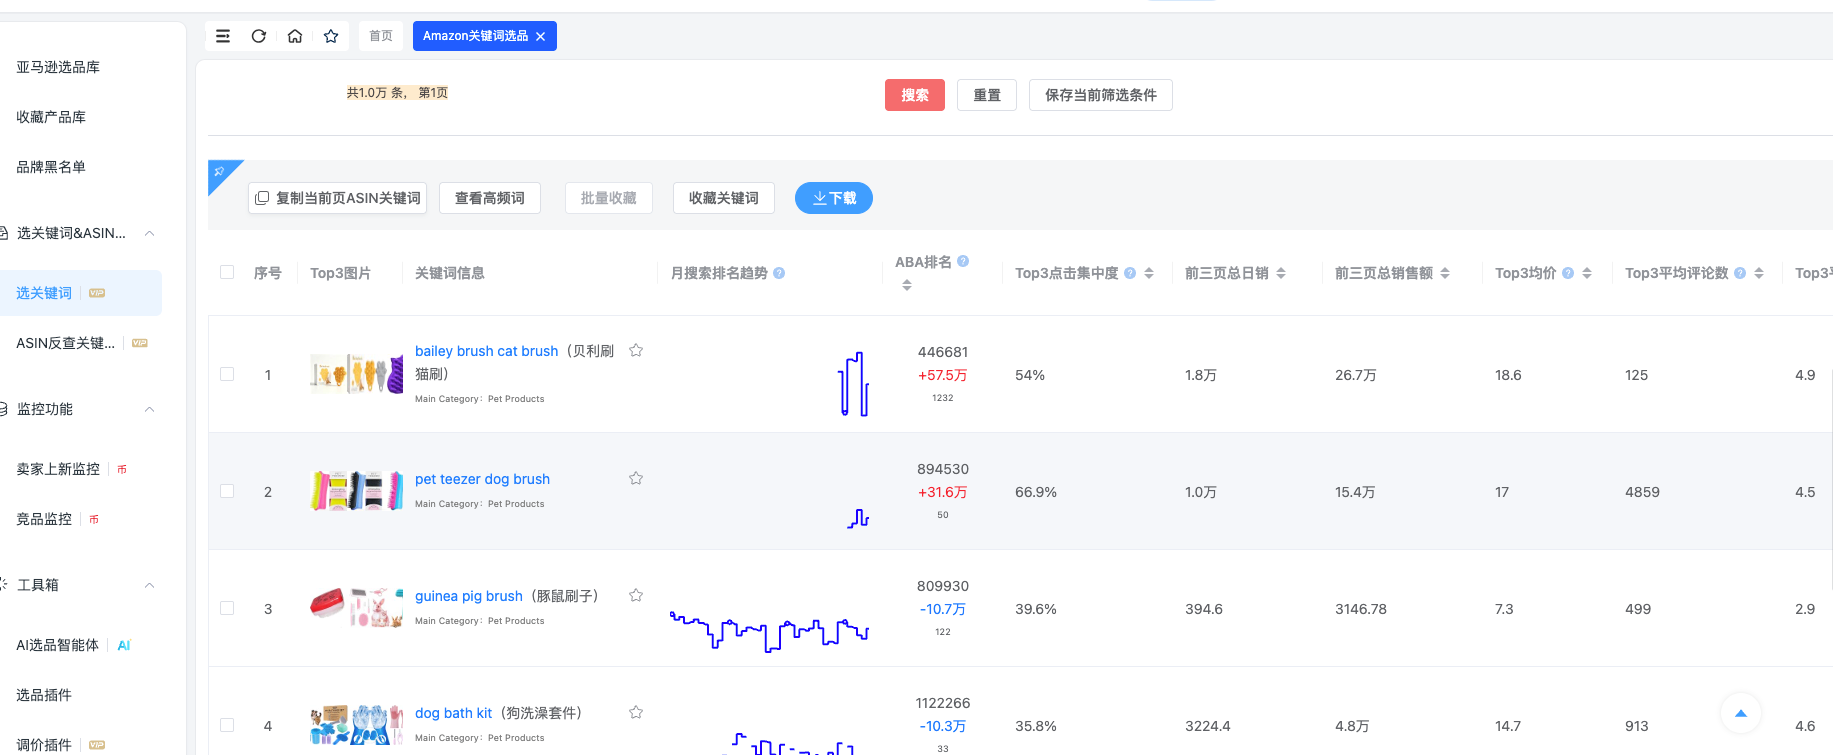Image resolution: width=1833 pixels, height=755 pixels.
Task: Click the AI badge next to AI选品智能体
Action: pyautogui.click(x=124, y=645)
